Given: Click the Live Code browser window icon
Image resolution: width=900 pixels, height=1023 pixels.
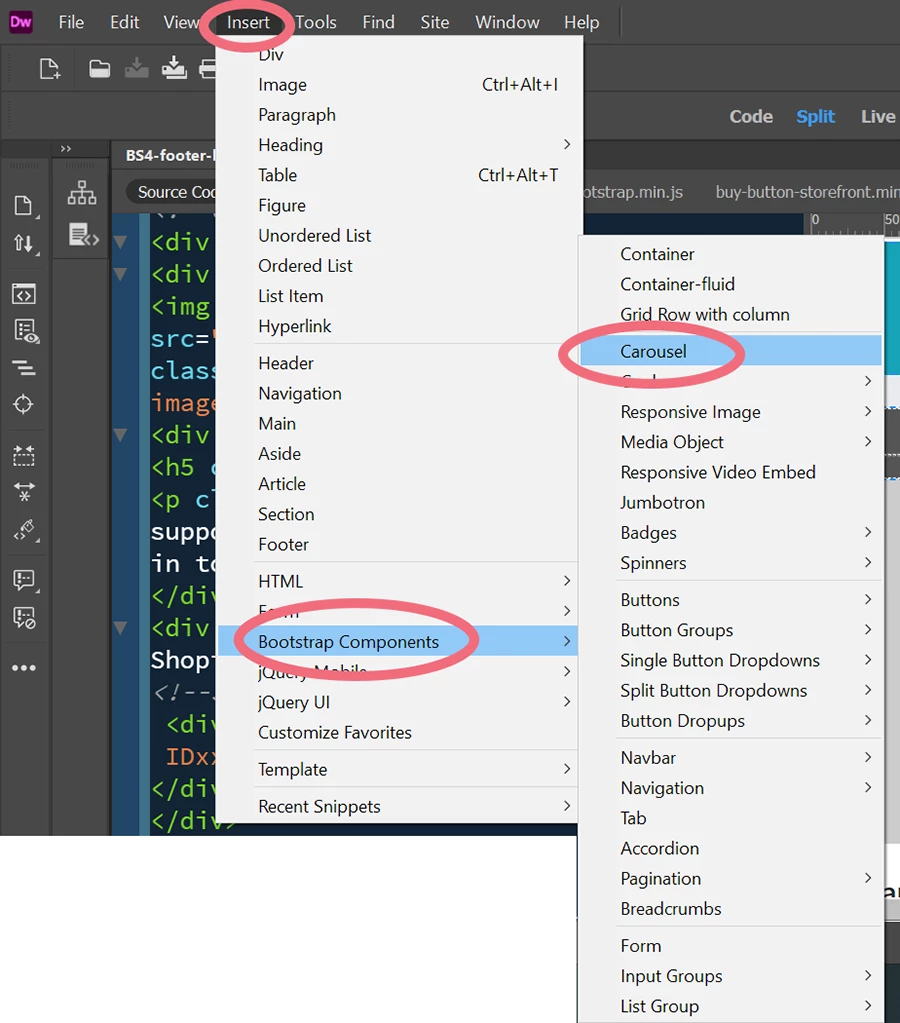Looking at the screenshot, I should (24, 294).
